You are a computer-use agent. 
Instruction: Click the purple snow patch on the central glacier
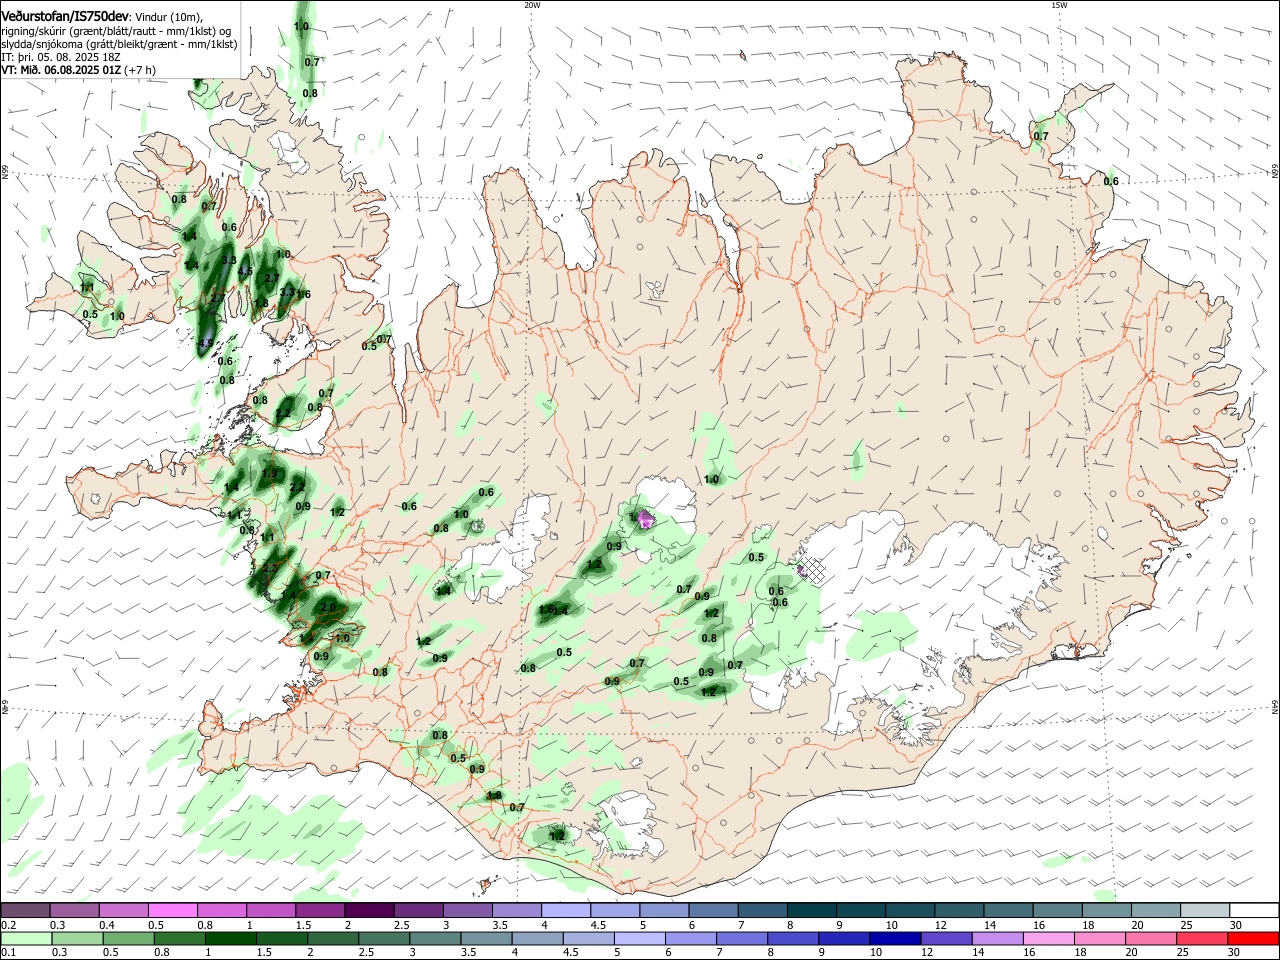[x=646, y=518]
